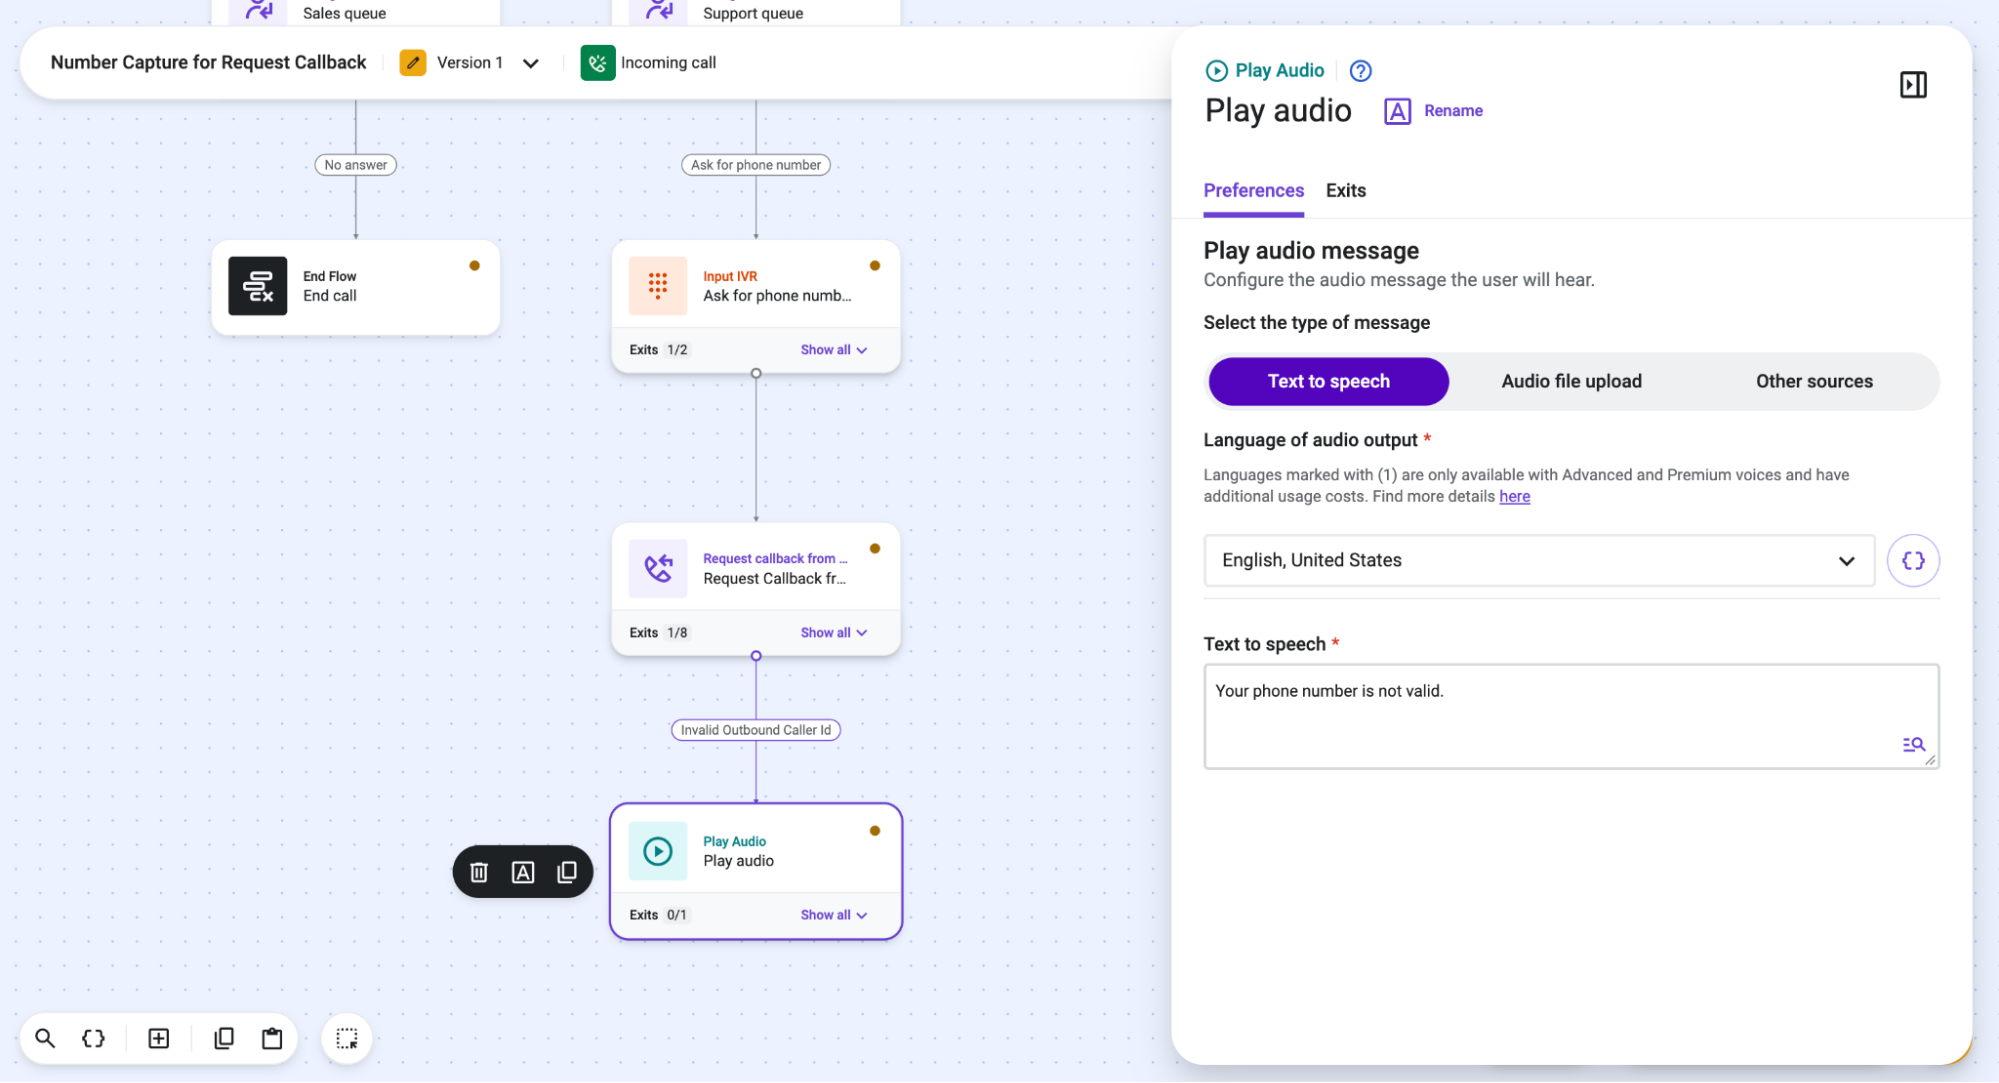Click the Ask for phone number label
This screenshot has height=1083, width=1999.
coord(755,165)
